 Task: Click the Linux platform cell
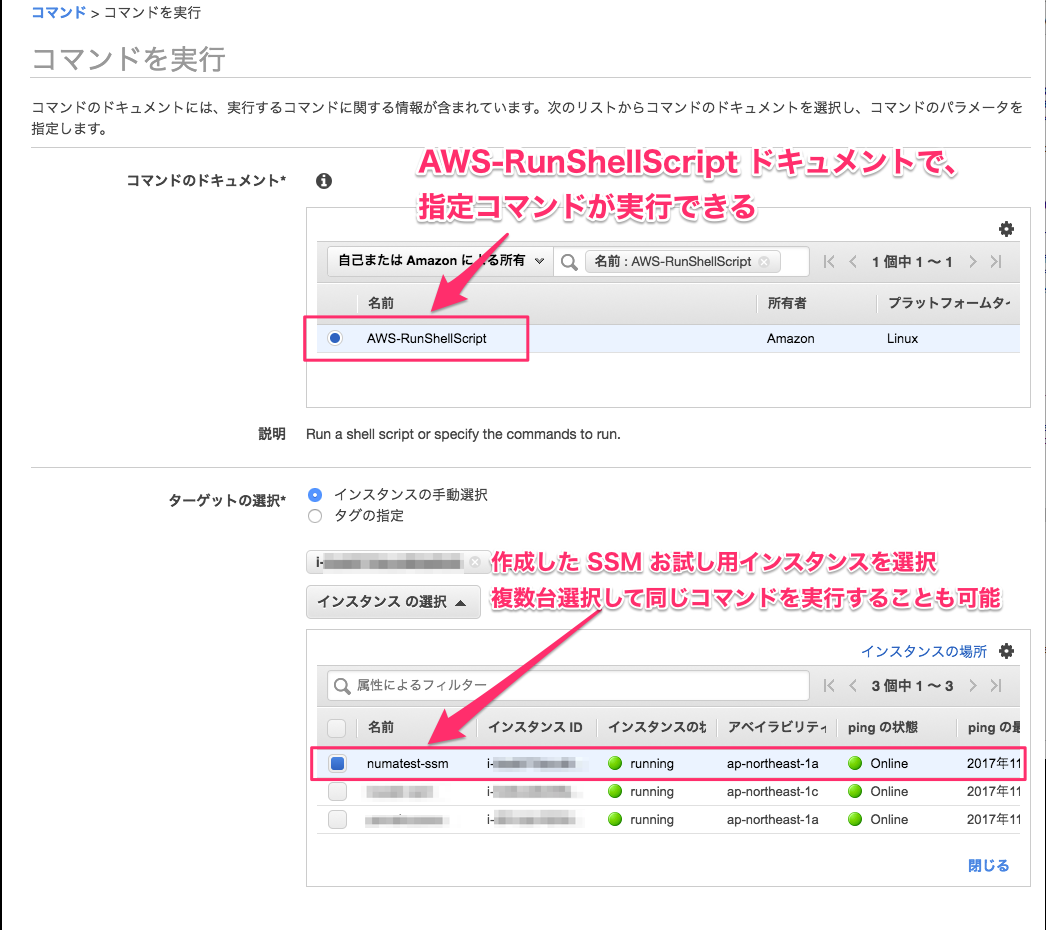(902, 338)
